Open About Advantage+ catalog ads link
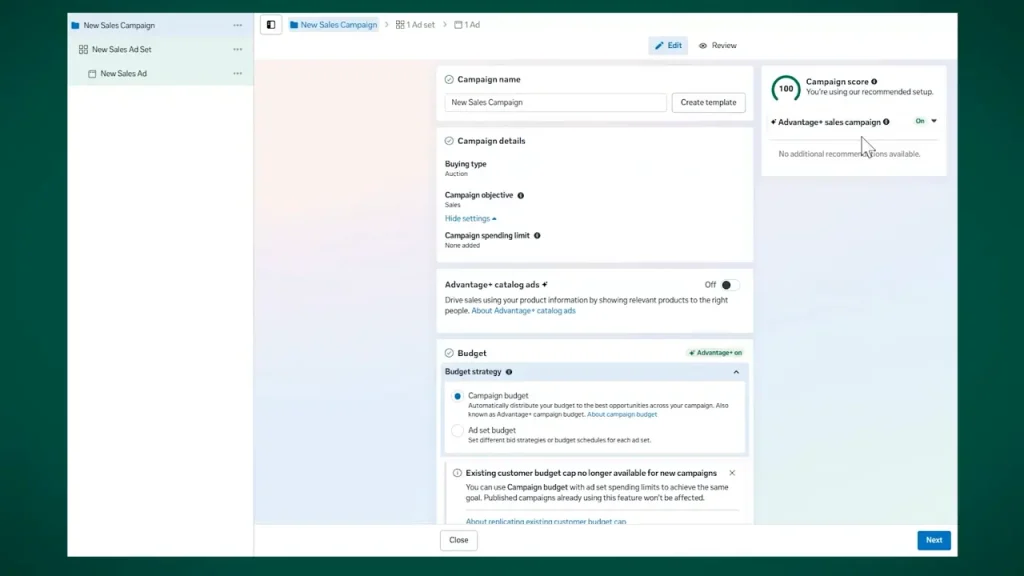The width and height of the screenshot is (1024, 576). click(523, 311)
